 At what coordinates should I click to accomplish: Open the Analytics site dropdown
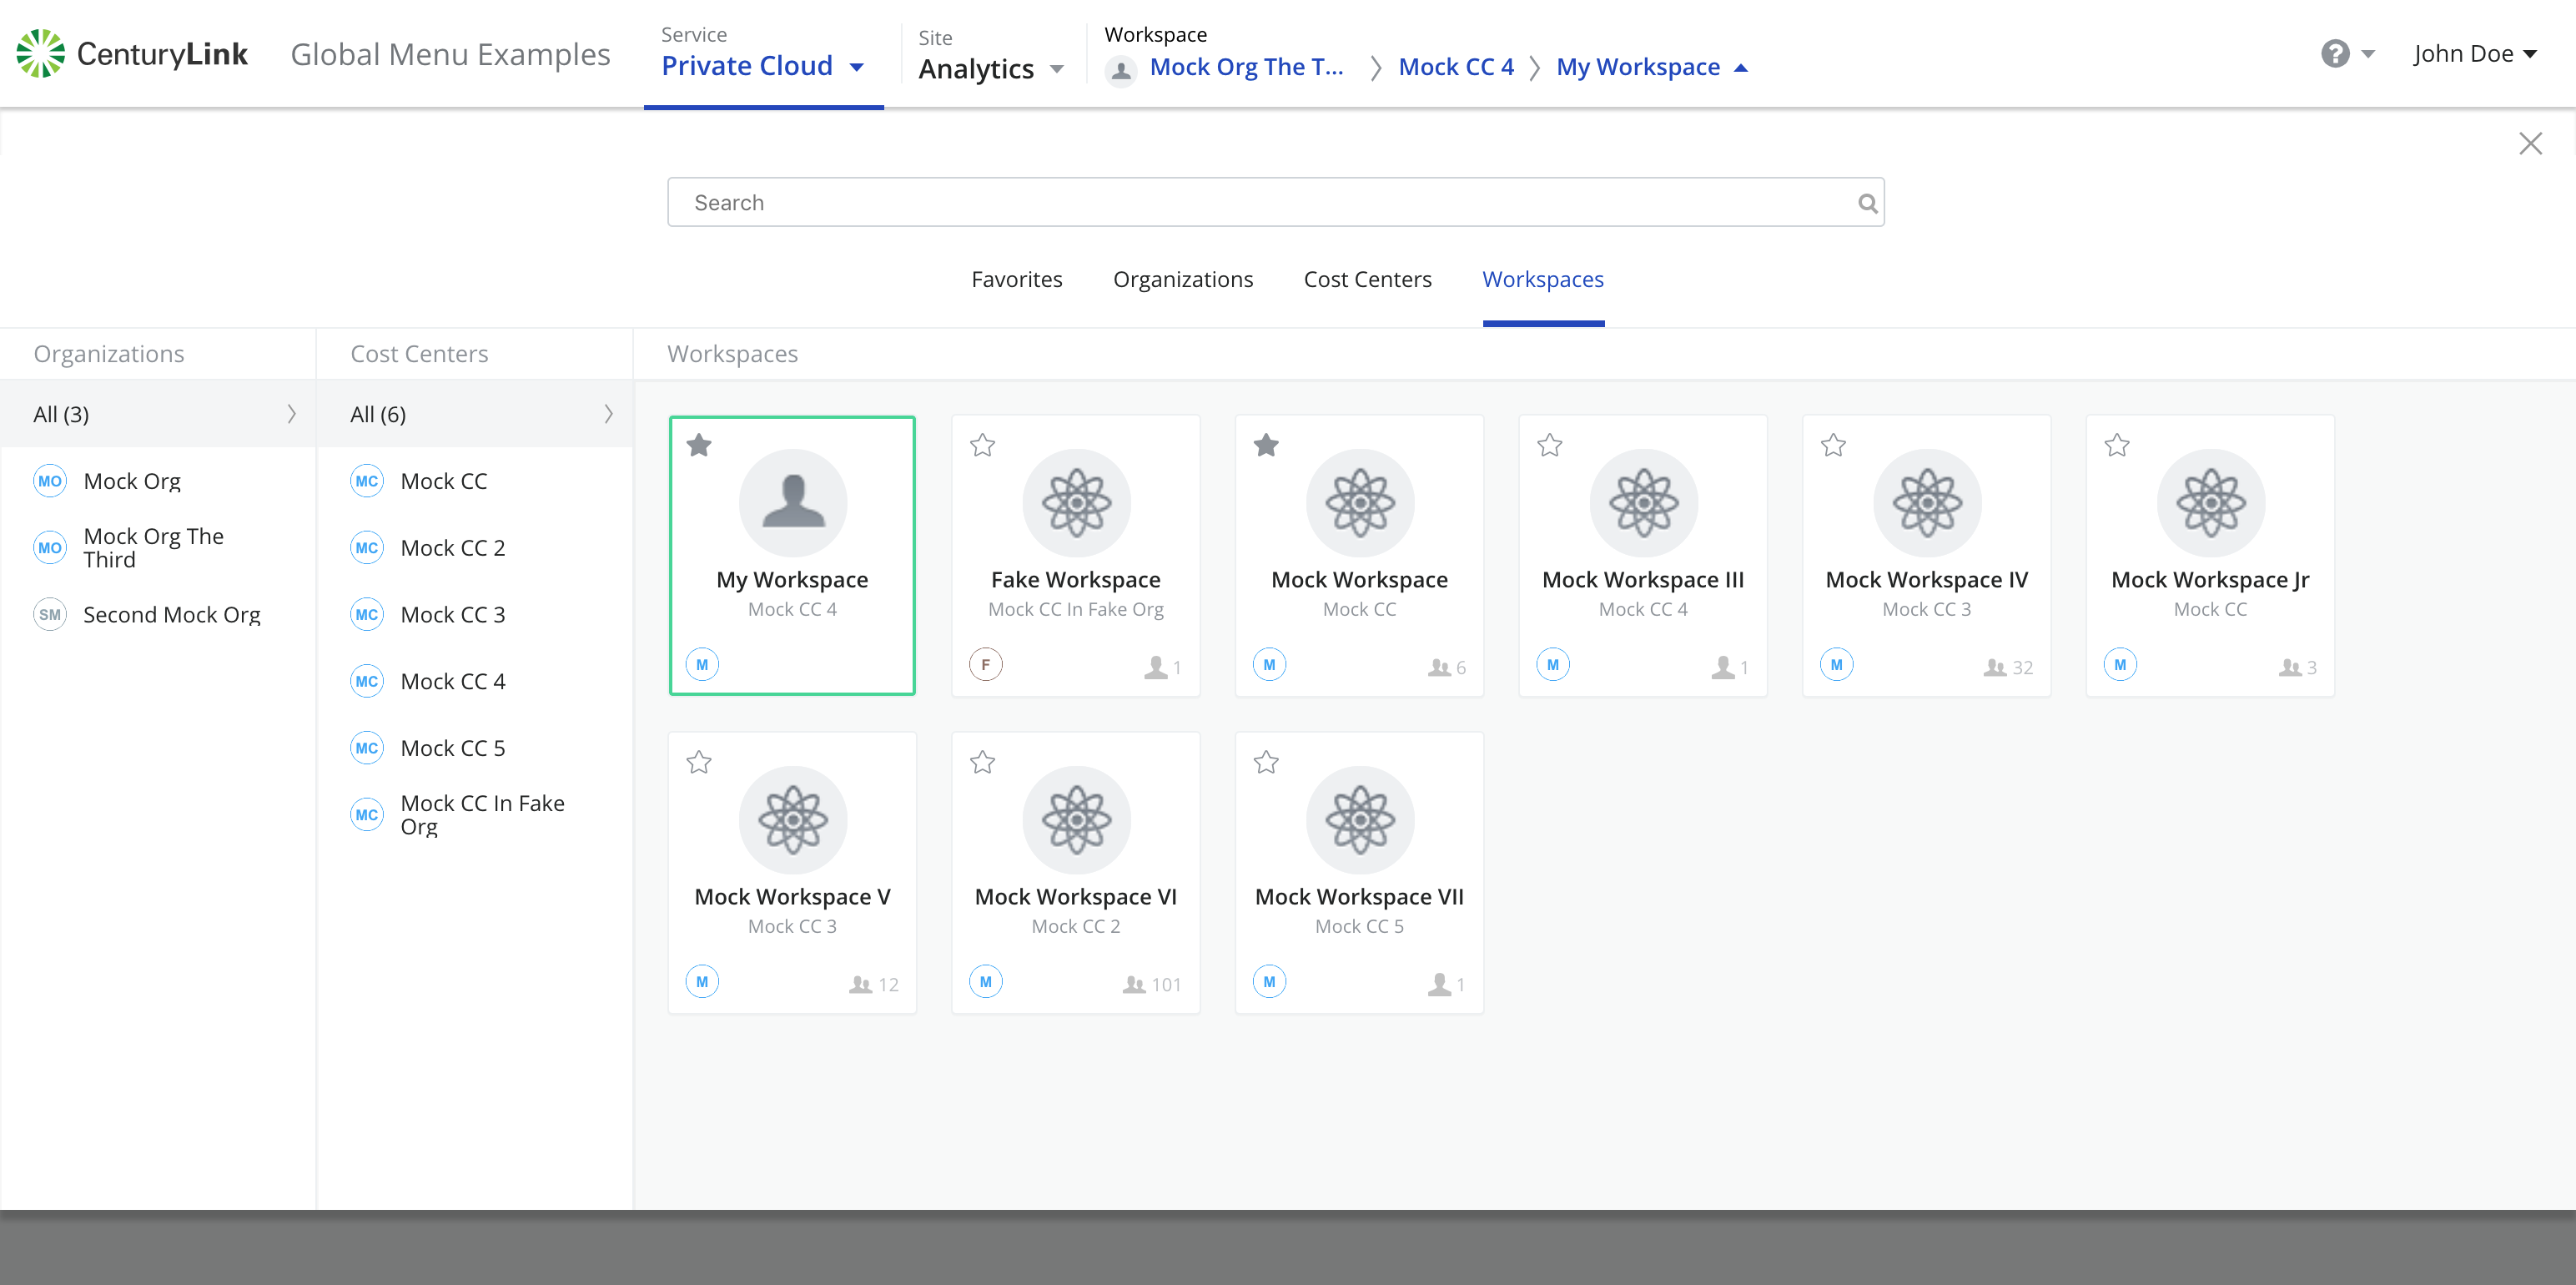click(990, 69)
